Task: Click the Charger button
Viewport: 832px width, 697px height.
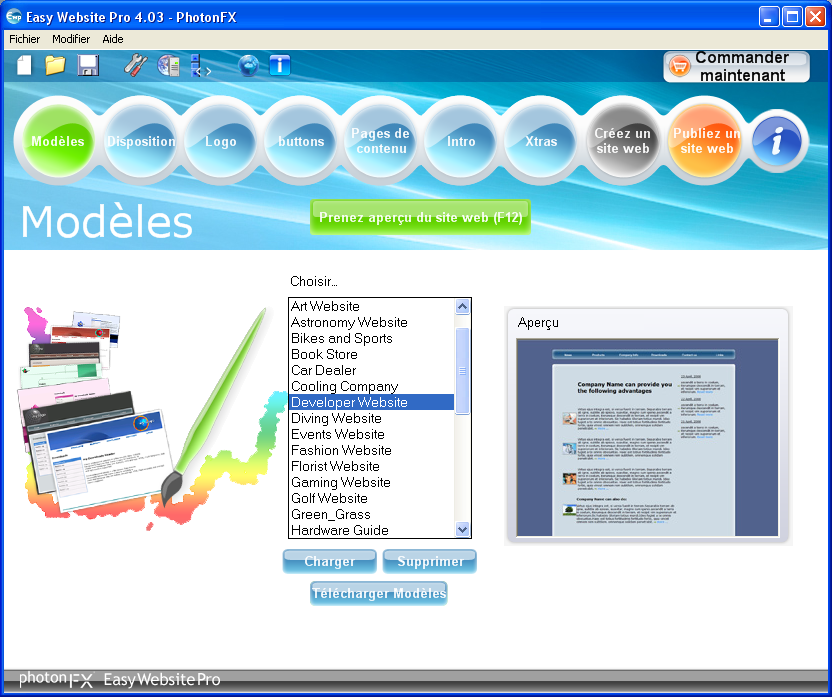Action: point(330,561)
